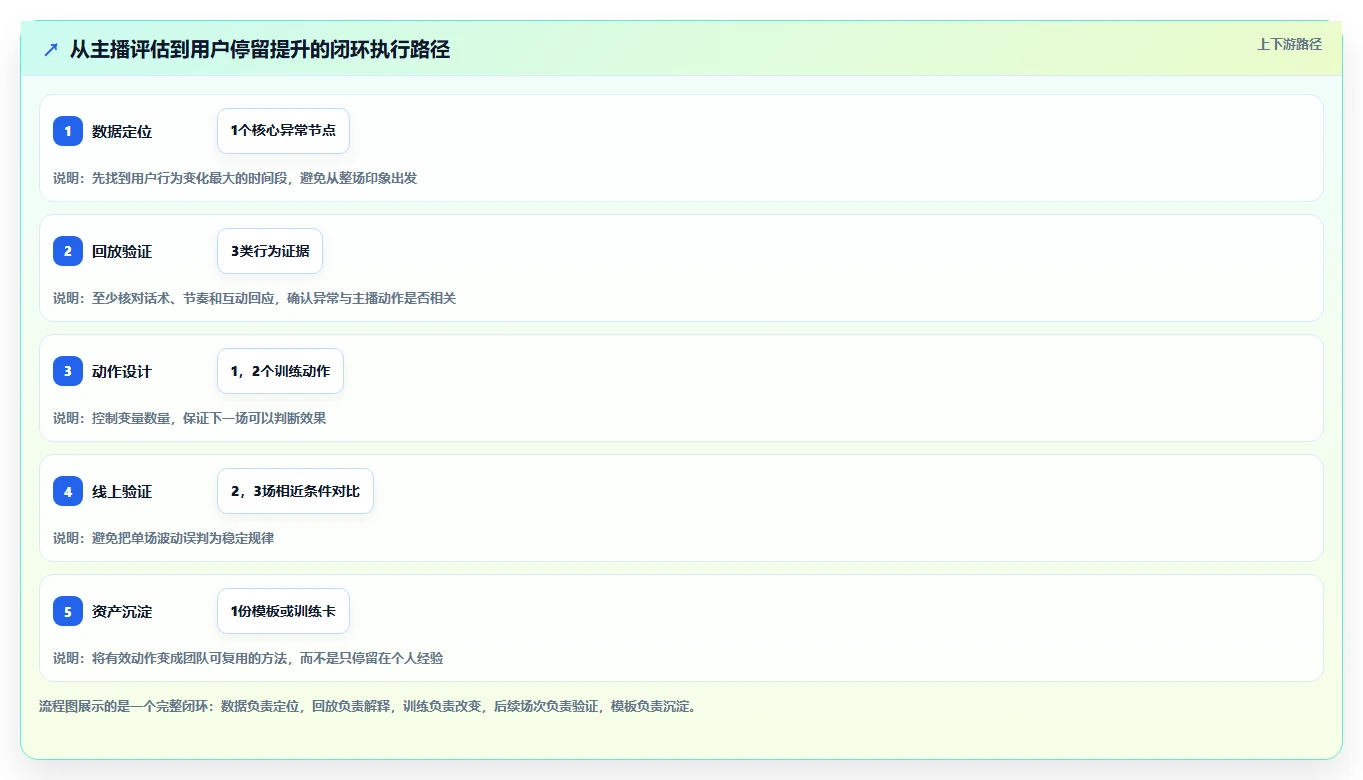
Task: Click the description starting 避免把单场波动误判
Action: click(x=164, y=538)
